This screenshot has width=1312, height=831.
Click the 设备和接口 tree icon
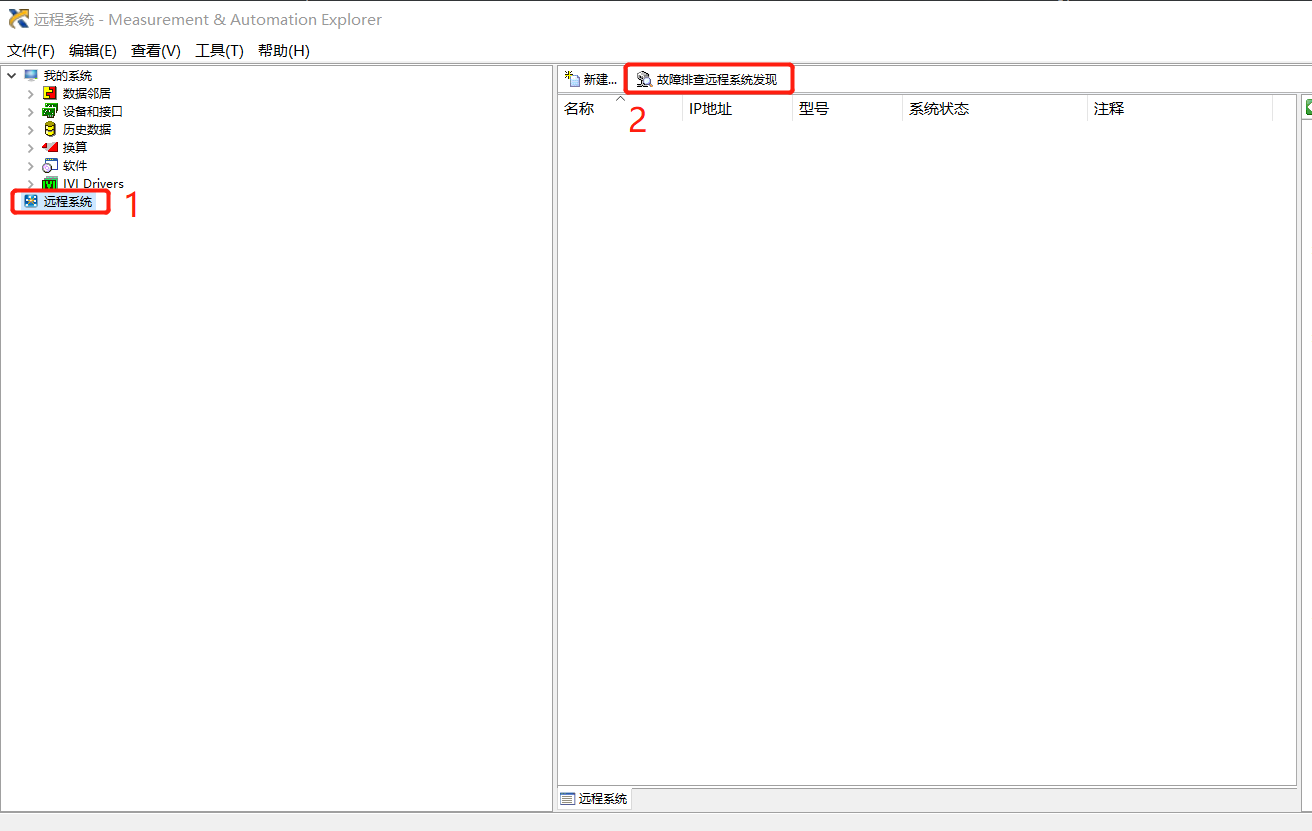coord(50,112)
